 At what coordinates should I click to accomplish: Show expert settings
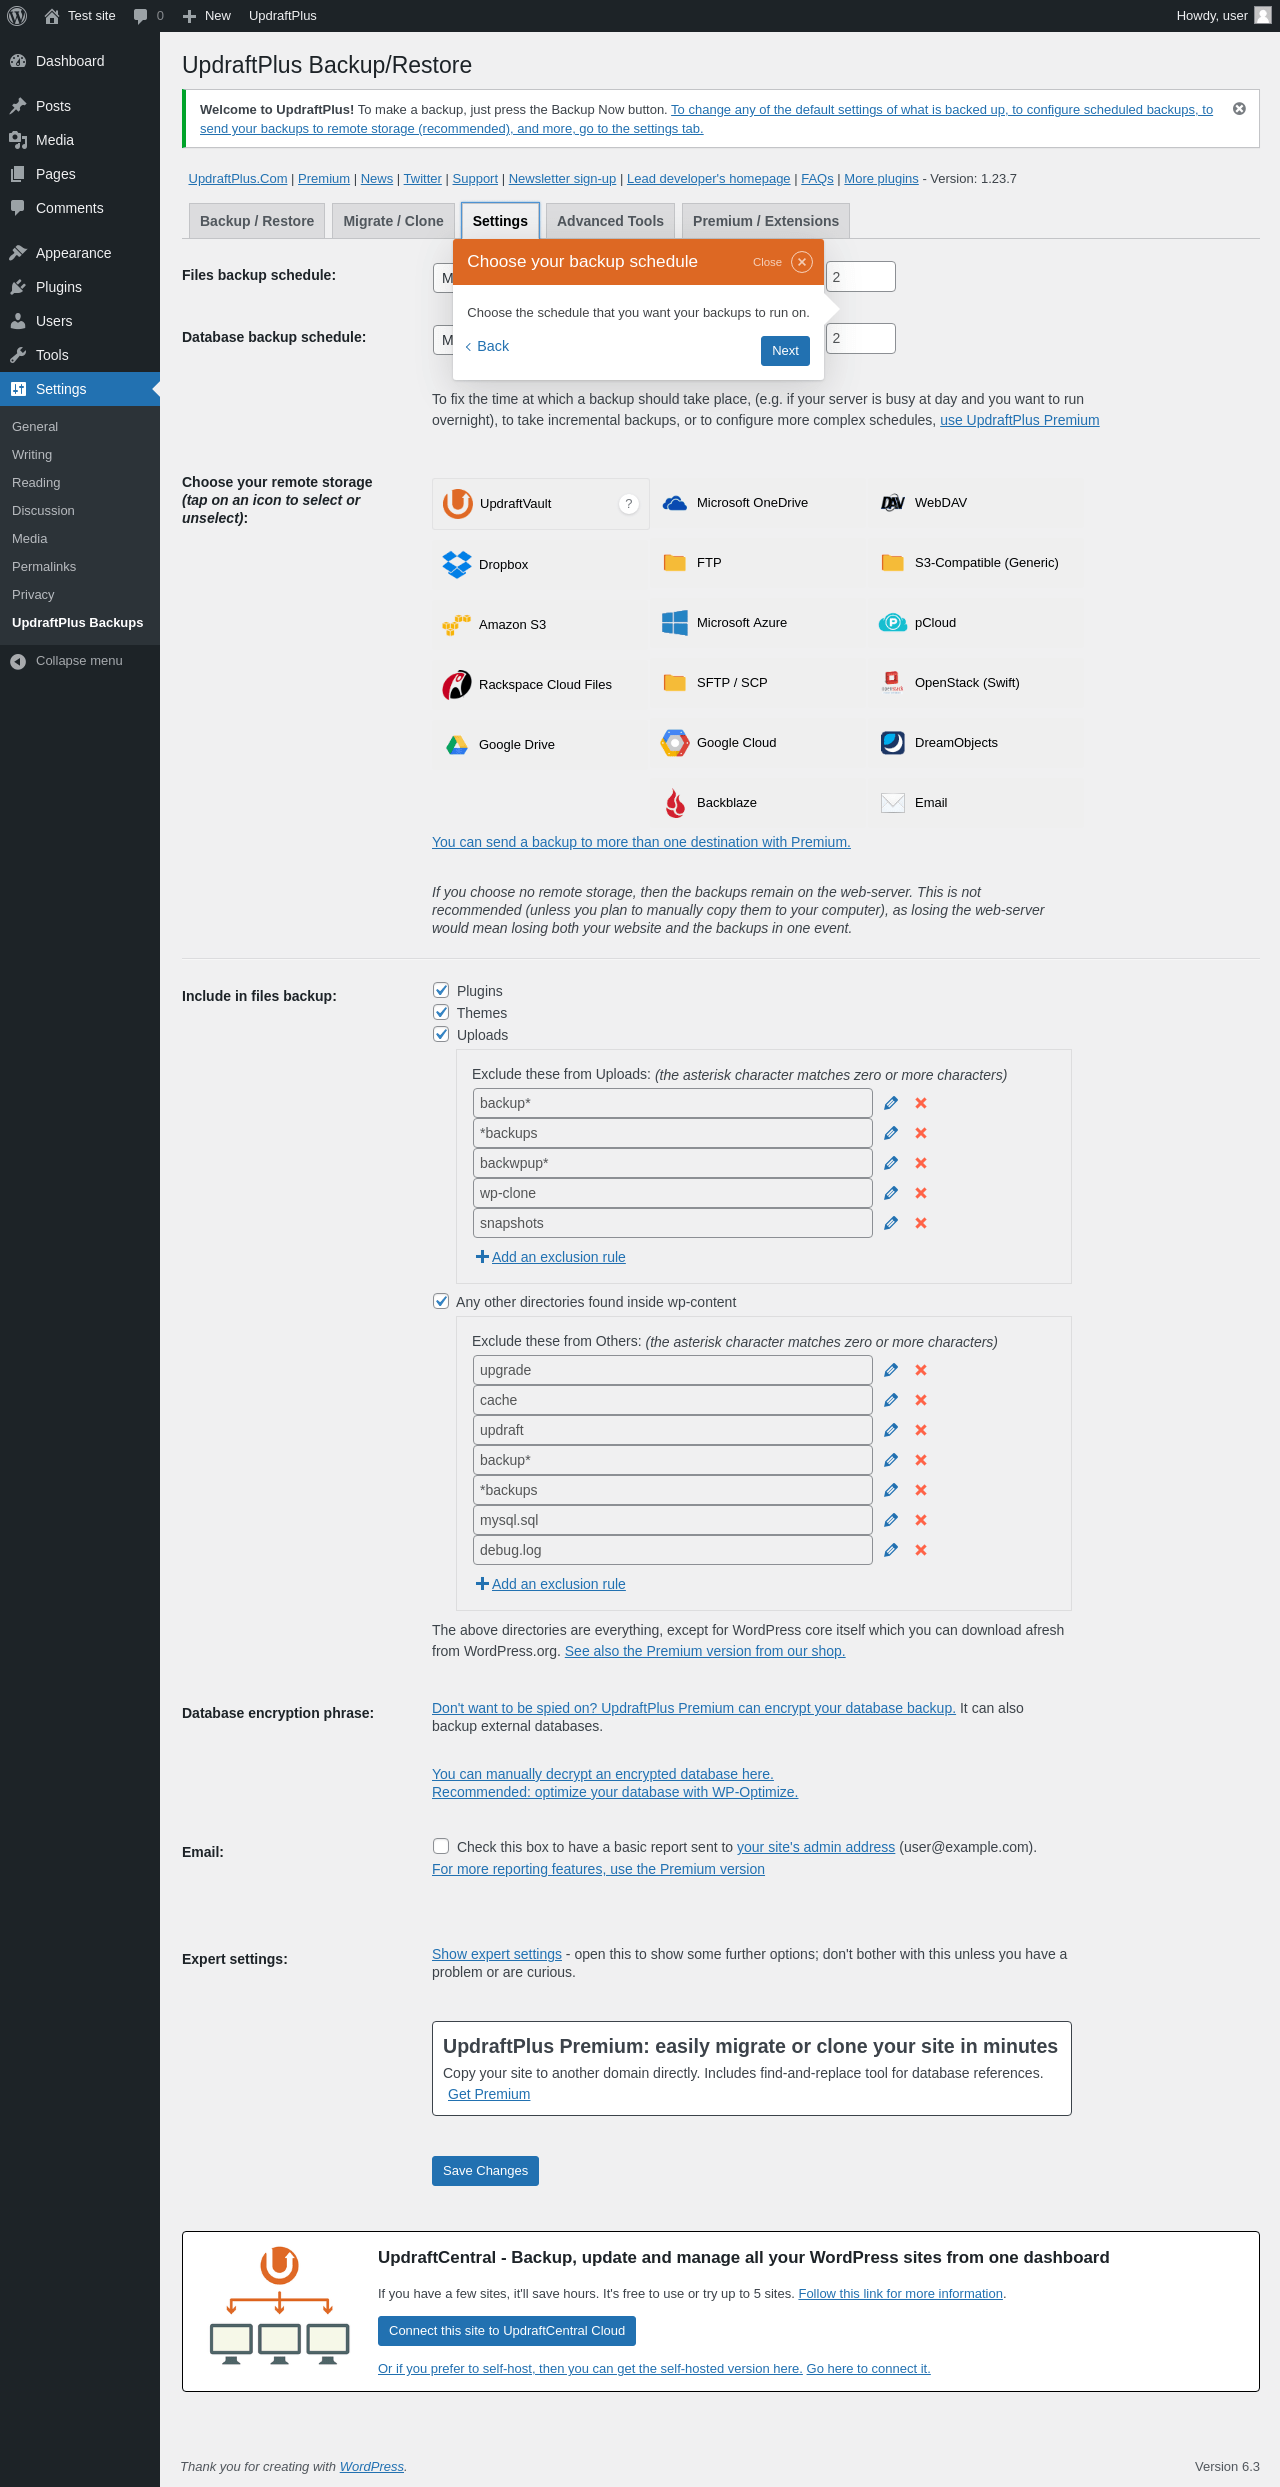[x=497, y=1954]
